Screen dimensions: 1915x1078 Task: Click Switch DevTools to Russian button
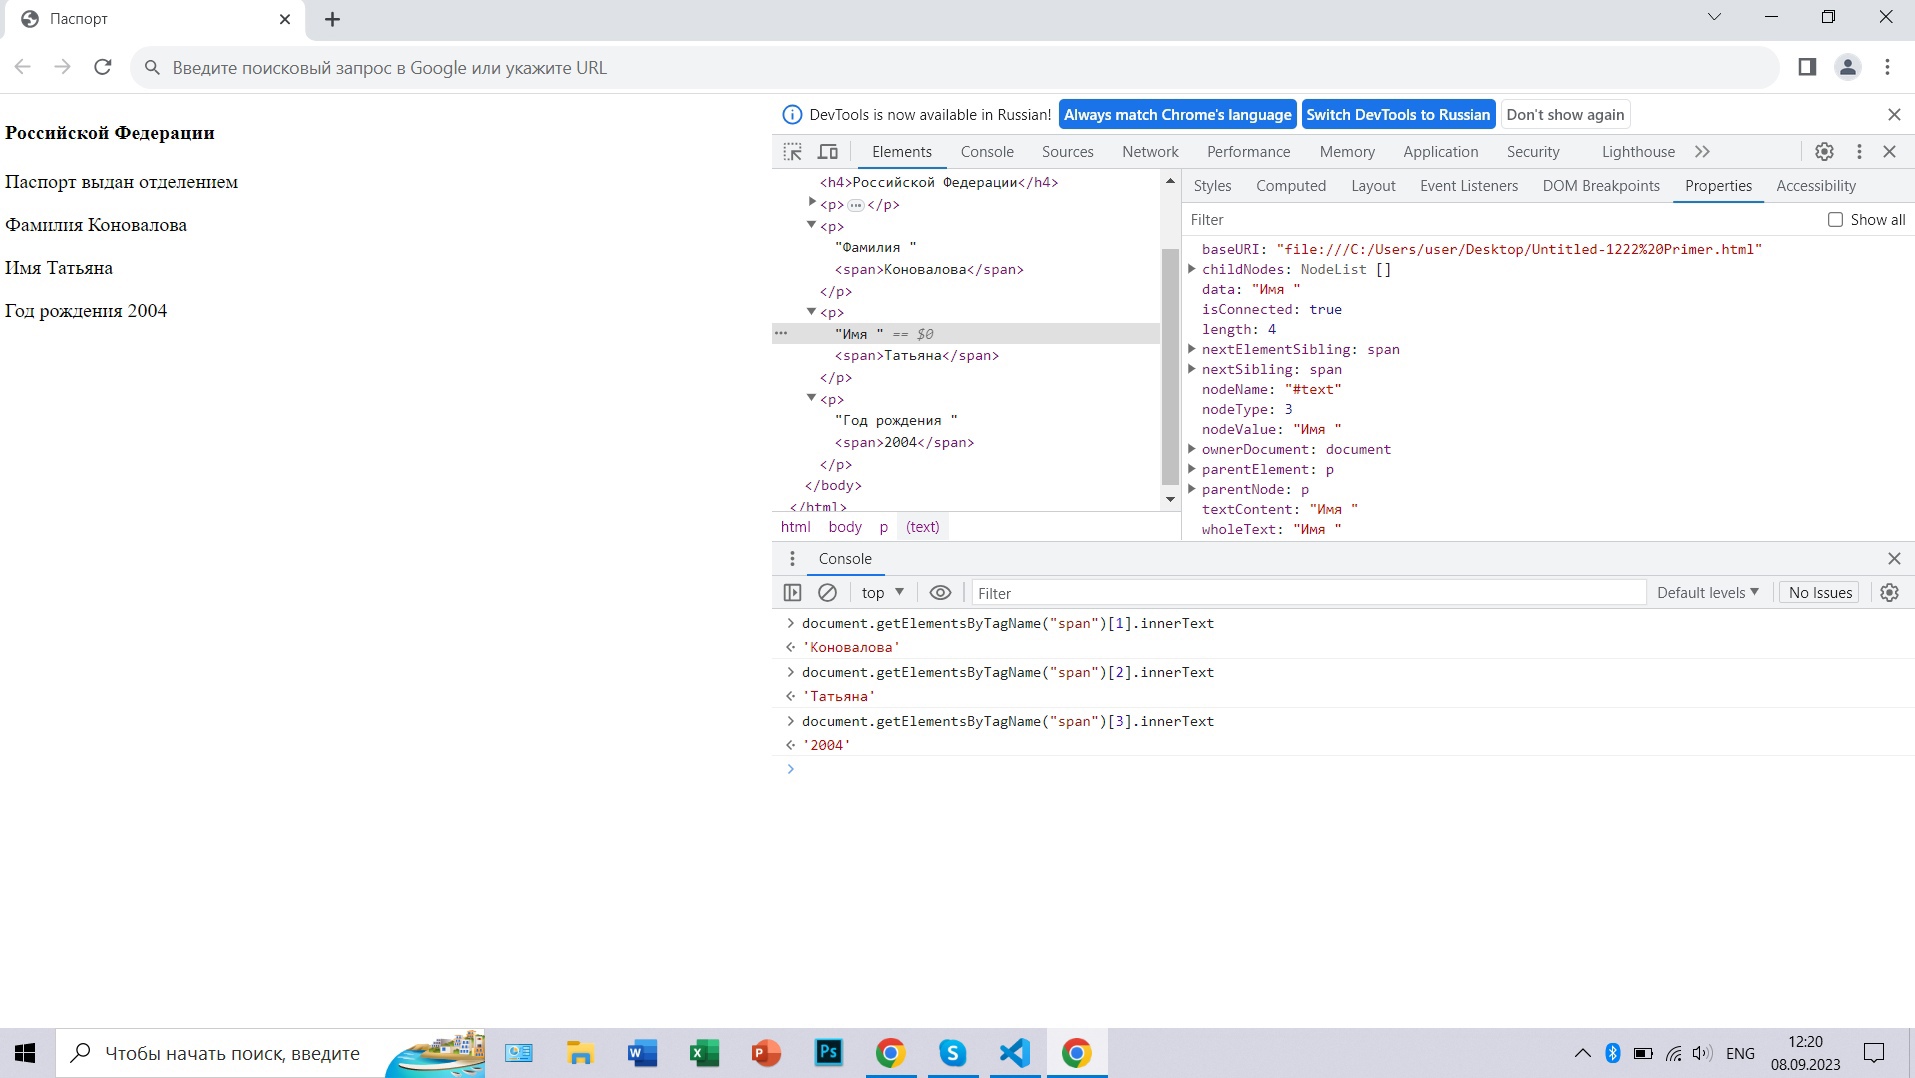click(x=1397, y=115)
